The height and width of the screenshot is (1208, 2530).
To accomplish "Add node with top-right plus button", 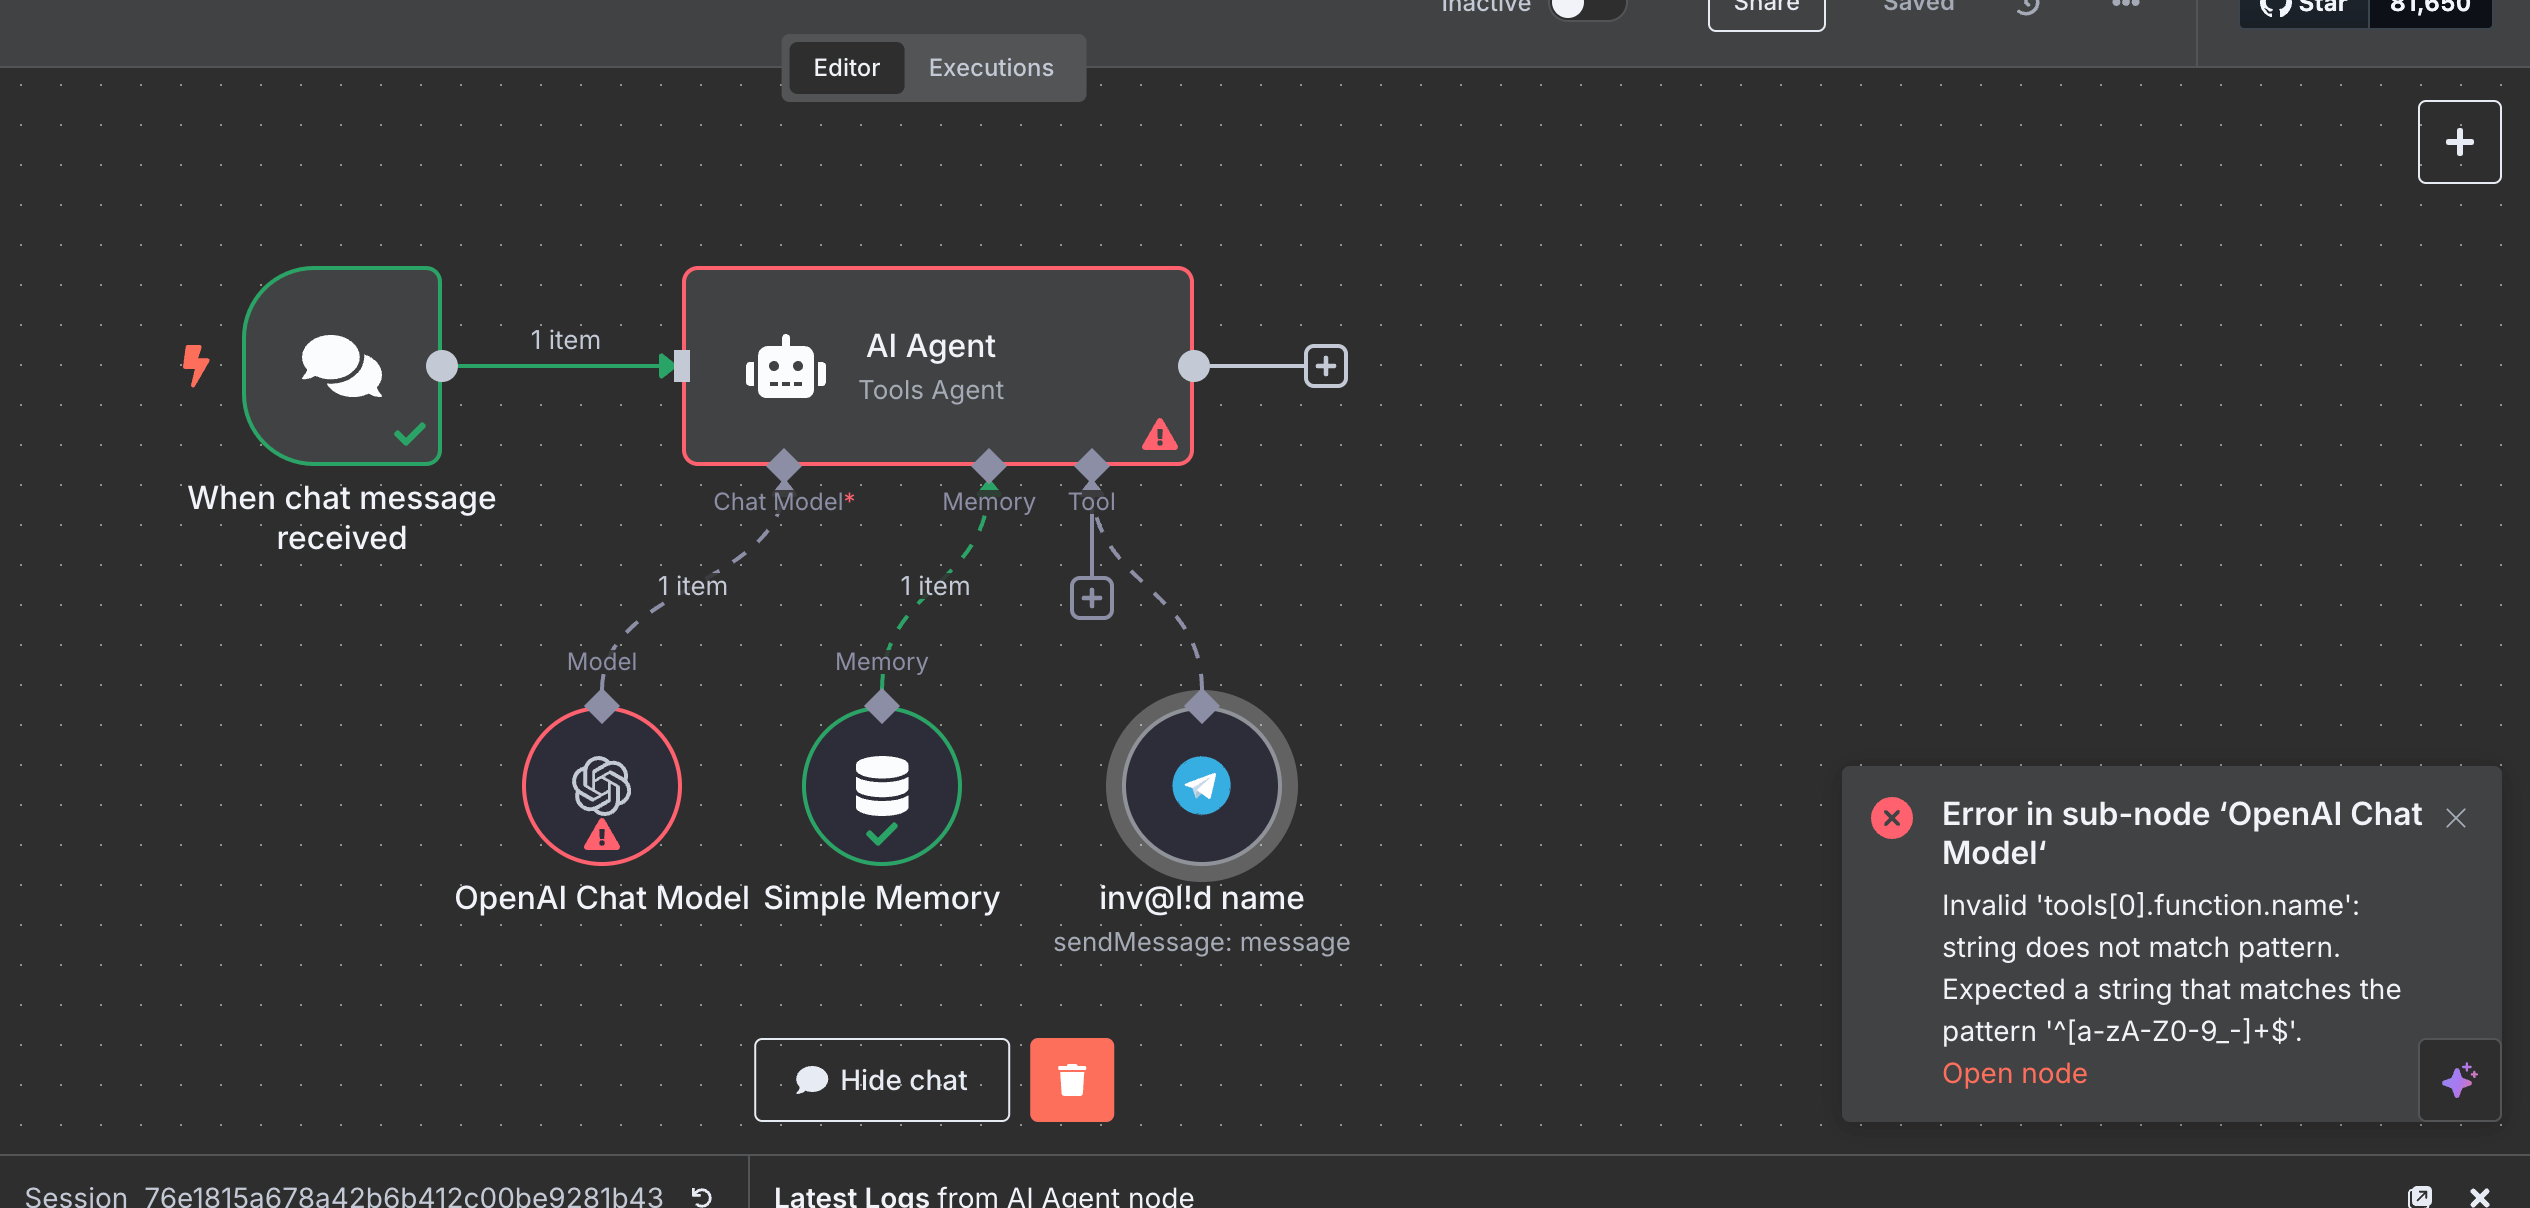I will (x=2459, y=142).
